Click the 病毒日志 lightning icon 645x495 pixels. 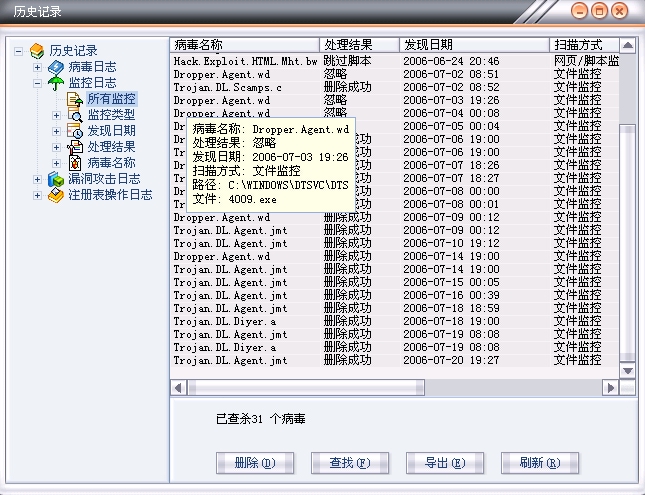coord(56,67)
